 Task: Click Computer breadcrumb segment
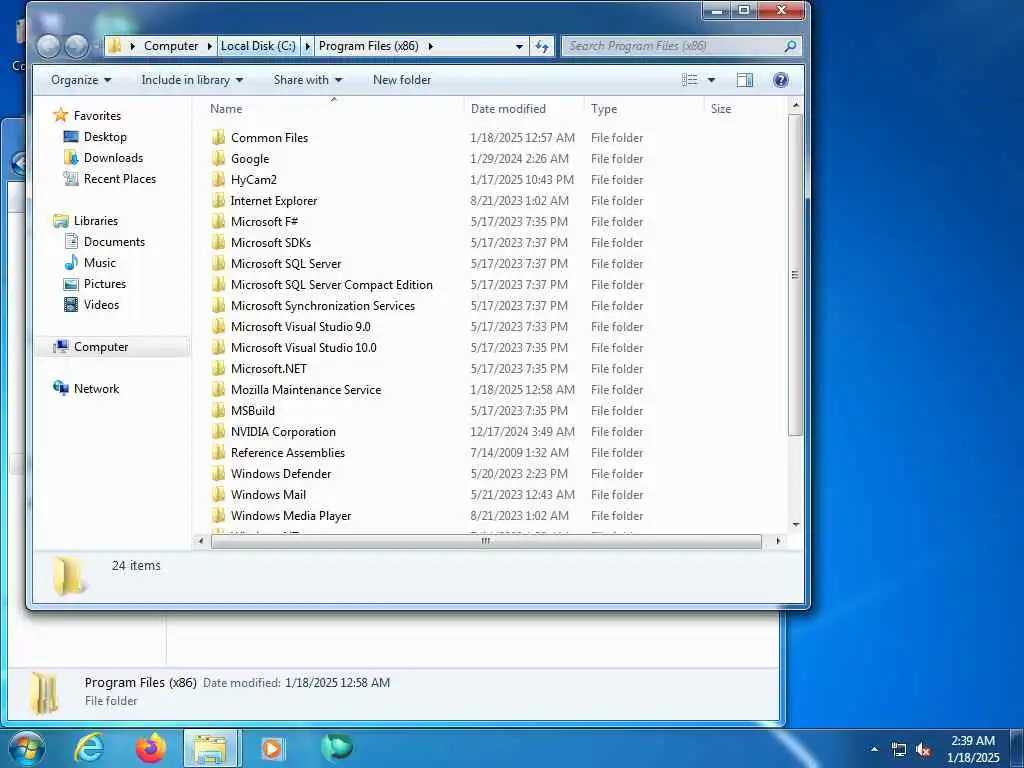(x=171, y=46)
